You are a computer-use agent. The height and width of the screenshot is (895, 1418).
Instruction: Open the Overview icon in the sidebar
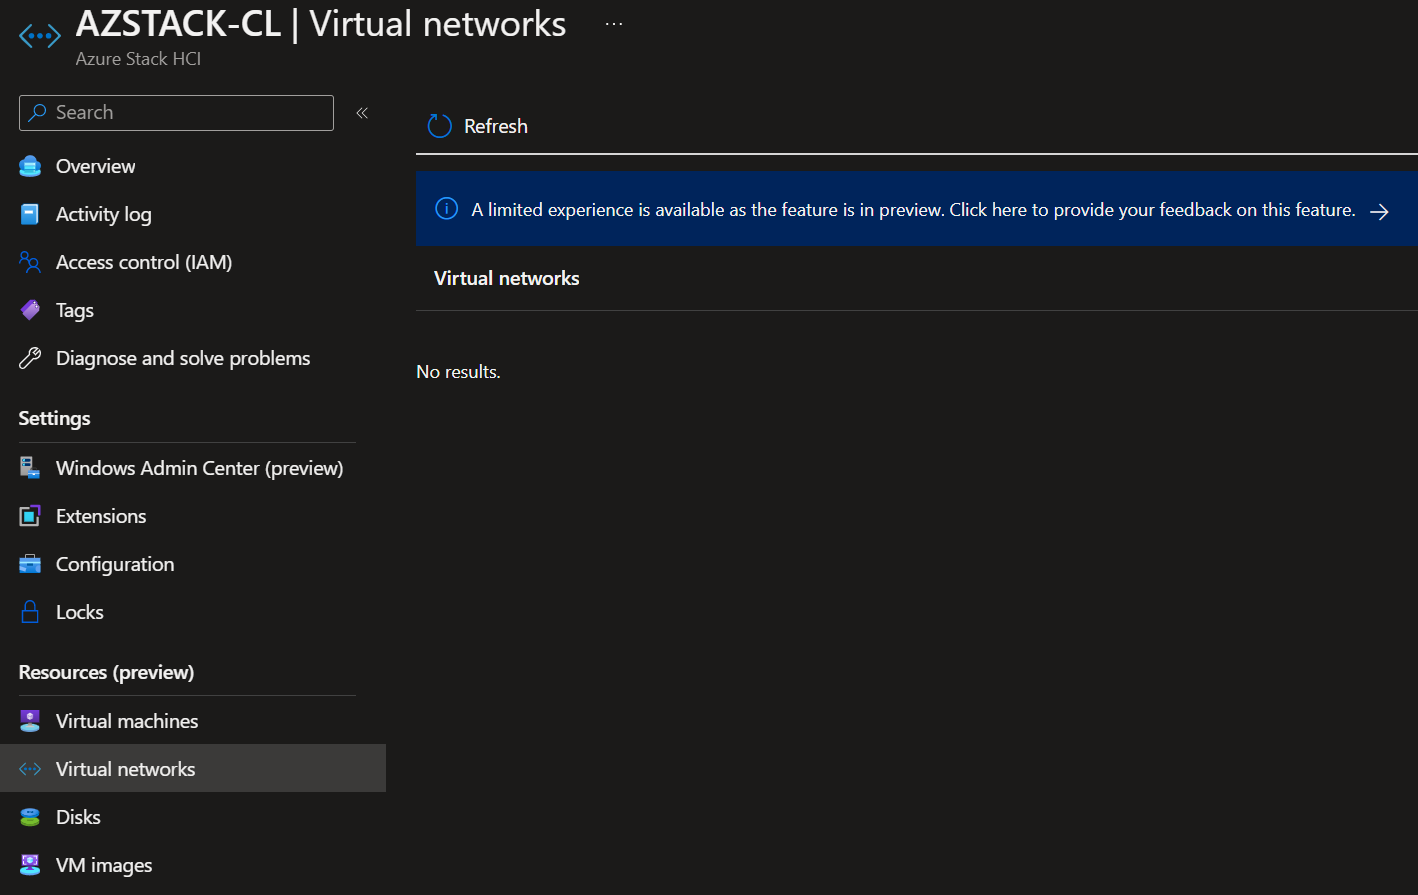coord(29,166)
